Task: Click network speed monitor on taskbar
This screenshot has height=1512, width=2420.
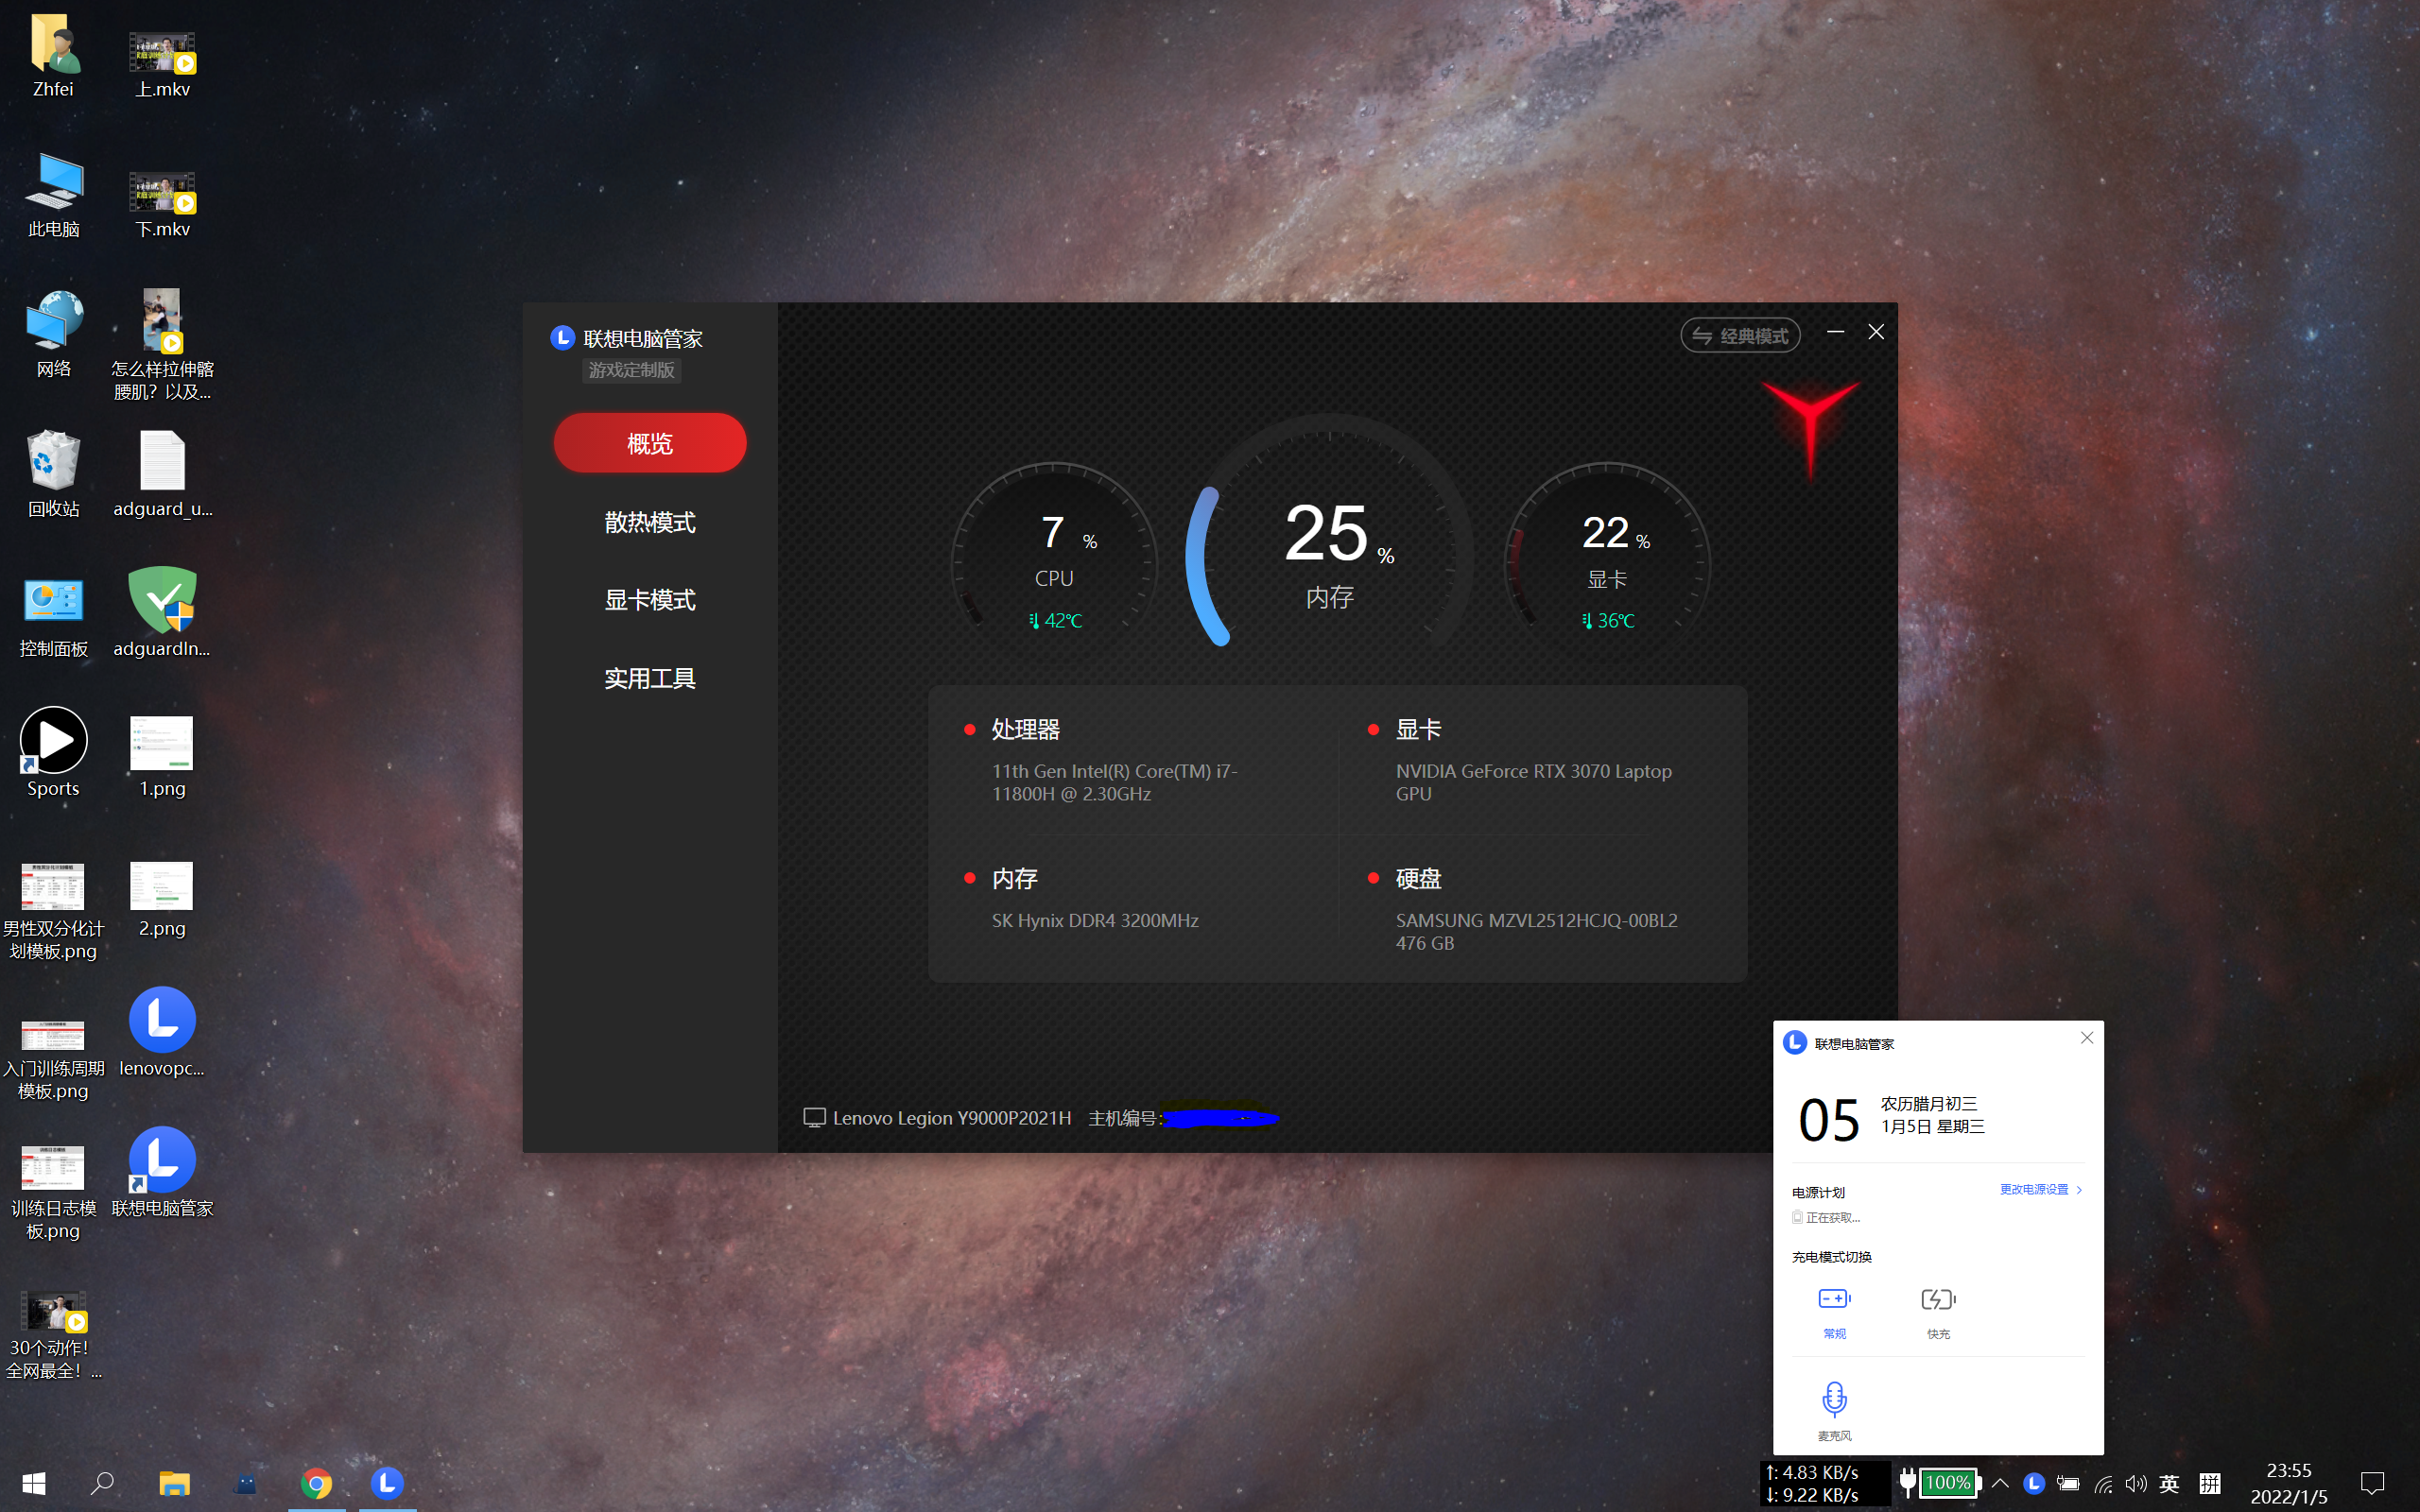Action: point(1825,1484)
